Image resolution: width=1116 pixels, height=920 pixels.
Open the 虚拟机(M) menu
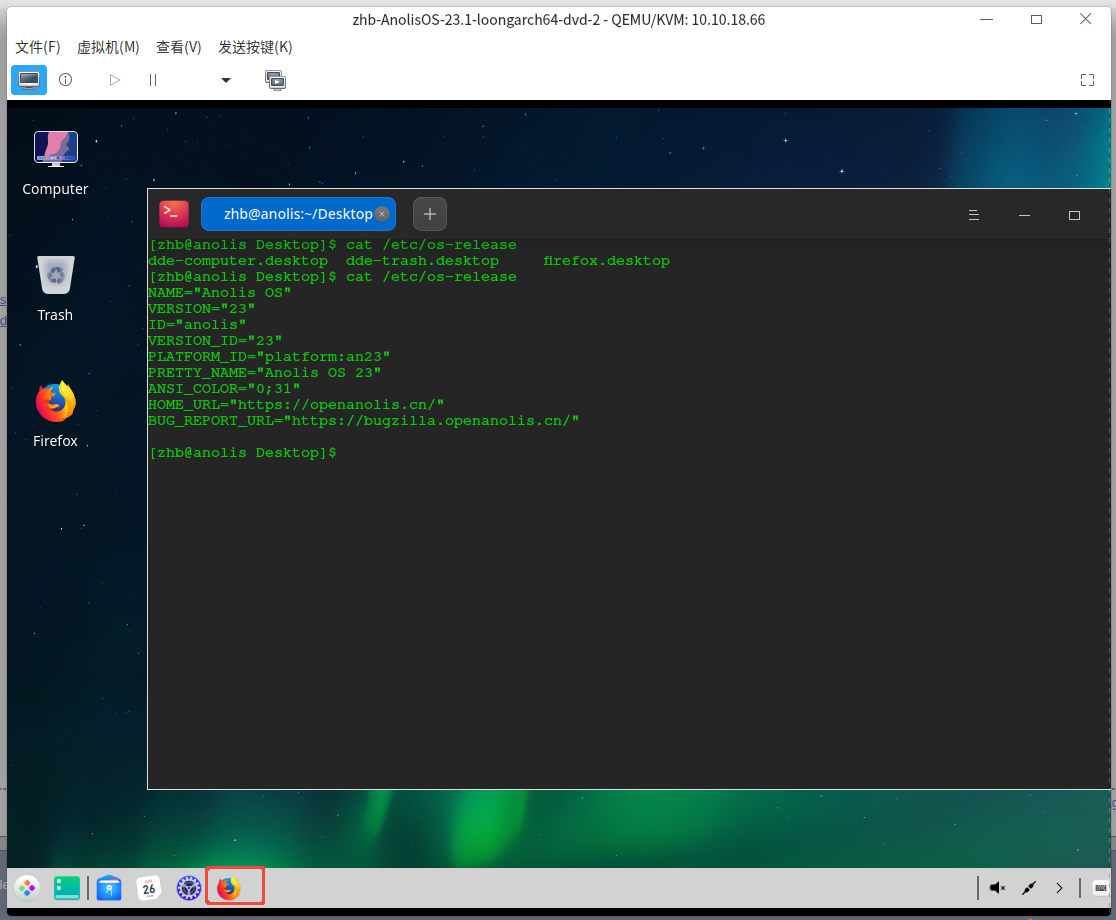(x=108, y=47)
